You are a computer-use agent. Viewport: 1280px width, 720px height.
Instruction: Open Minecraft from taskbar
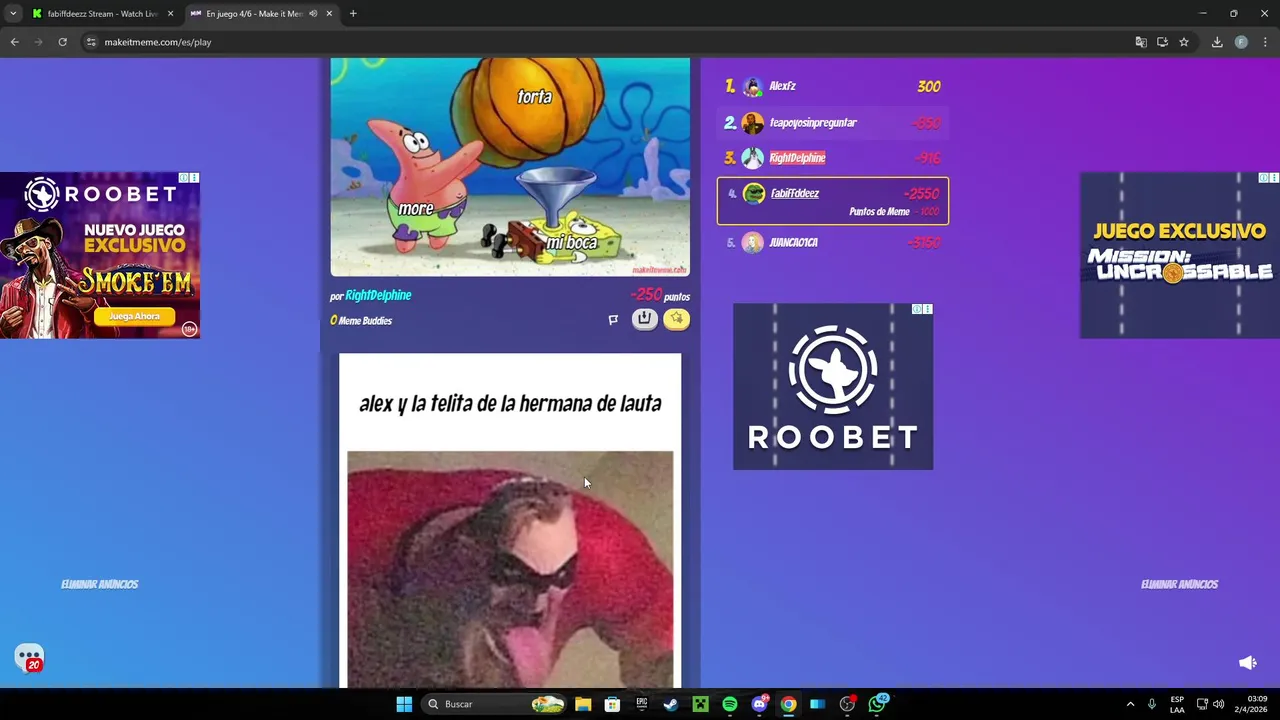click(700, 704)
